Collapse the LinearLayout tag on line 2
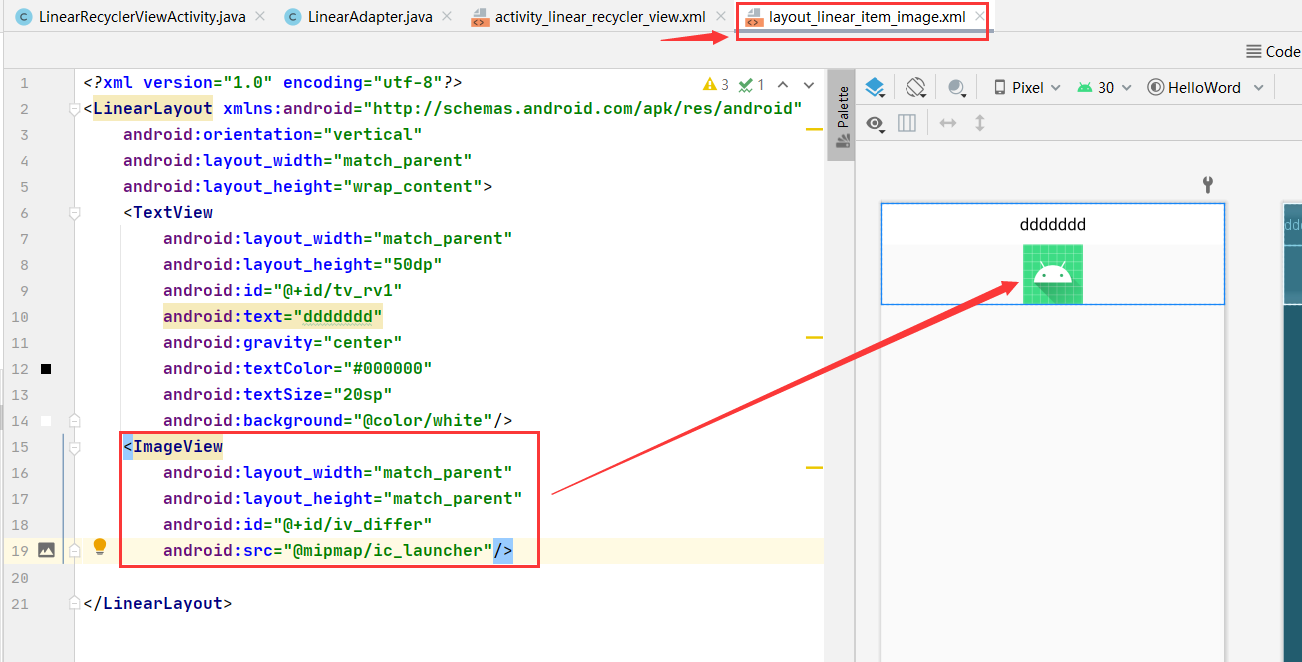1302x662 pixels. click(x=74, y=109)
